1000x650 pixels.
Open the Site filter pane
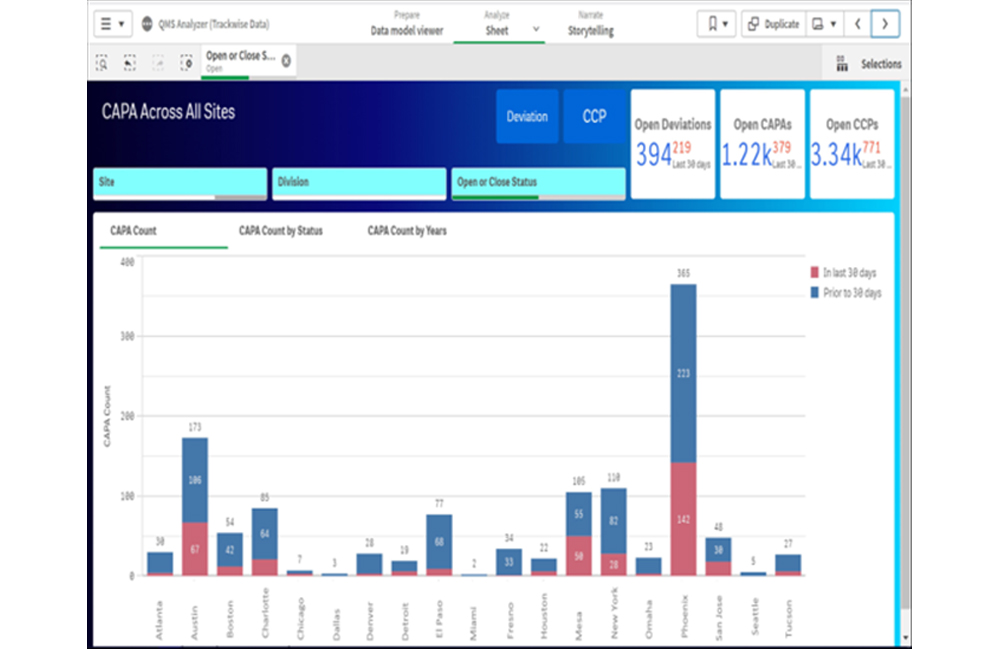(x=180, y=183)
